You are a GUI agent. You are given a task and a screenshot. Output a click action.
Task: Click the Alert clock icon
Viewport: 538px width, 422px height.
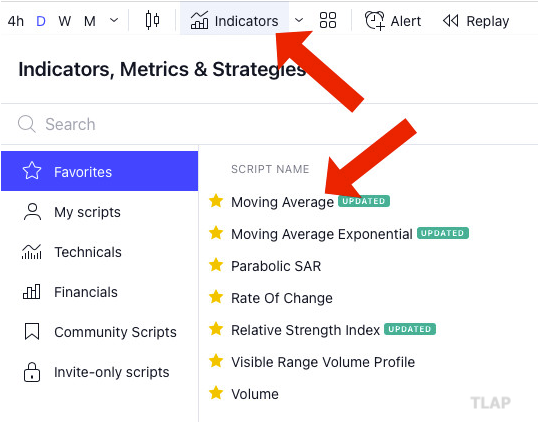tap(374, 21)
